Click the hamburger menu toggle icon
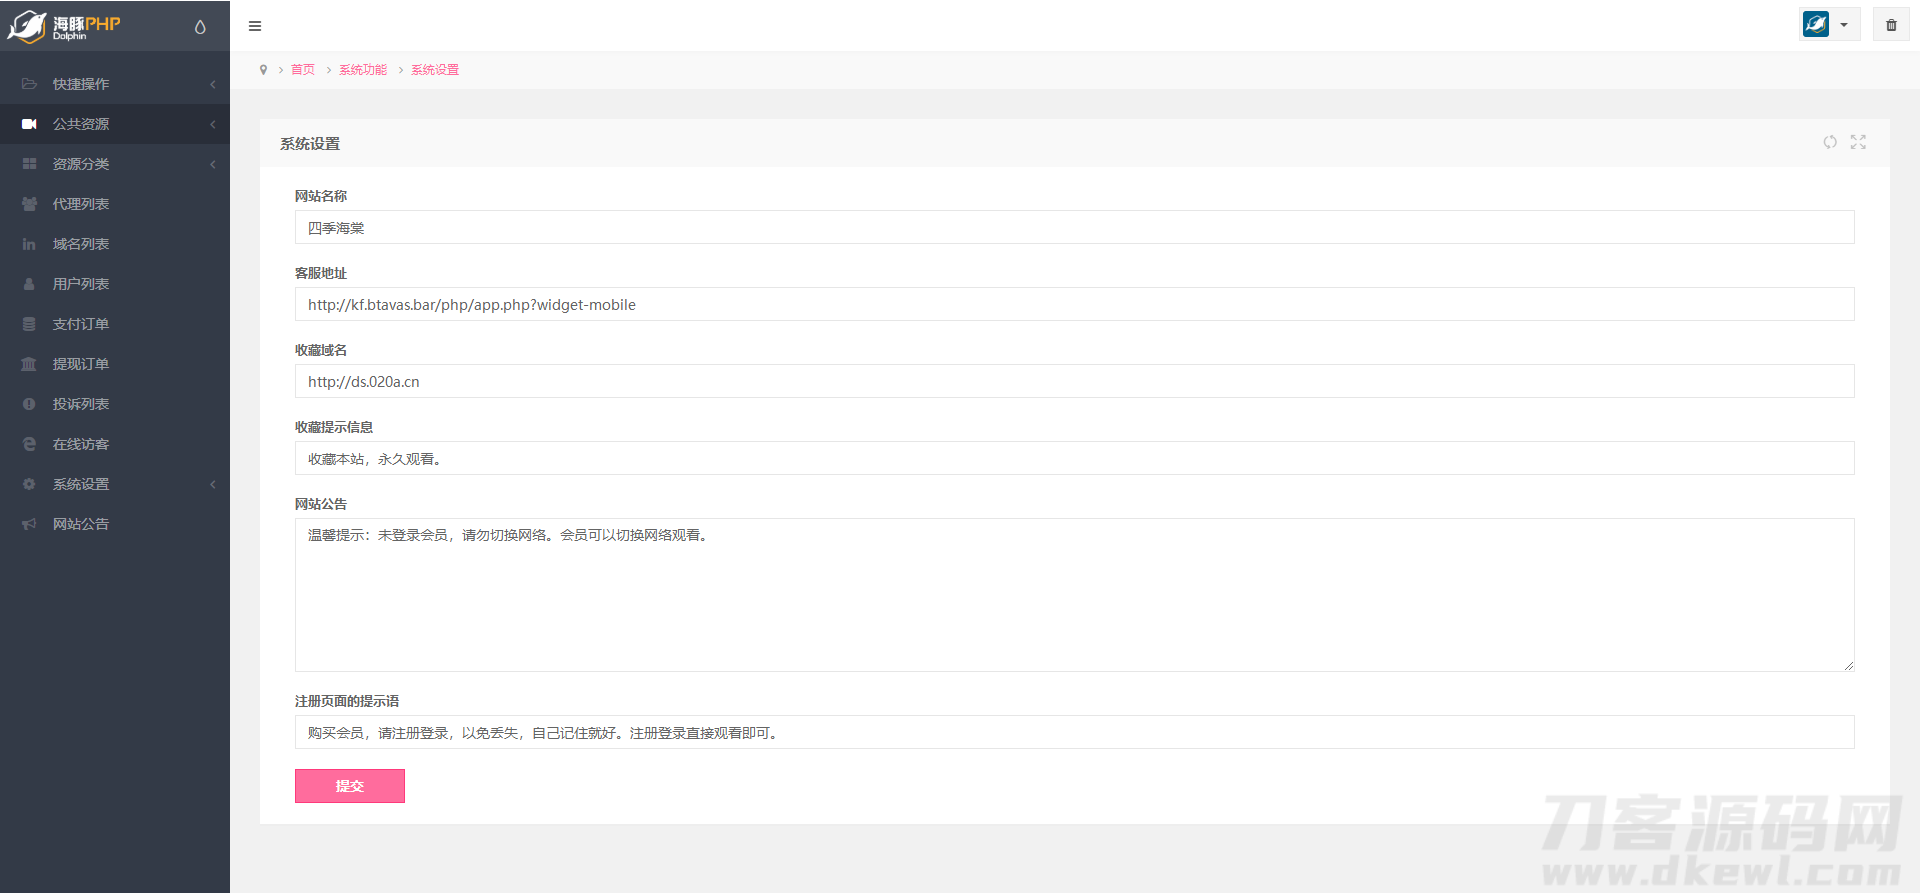The height and width of the screenshot is (893, 1920). 255,26
